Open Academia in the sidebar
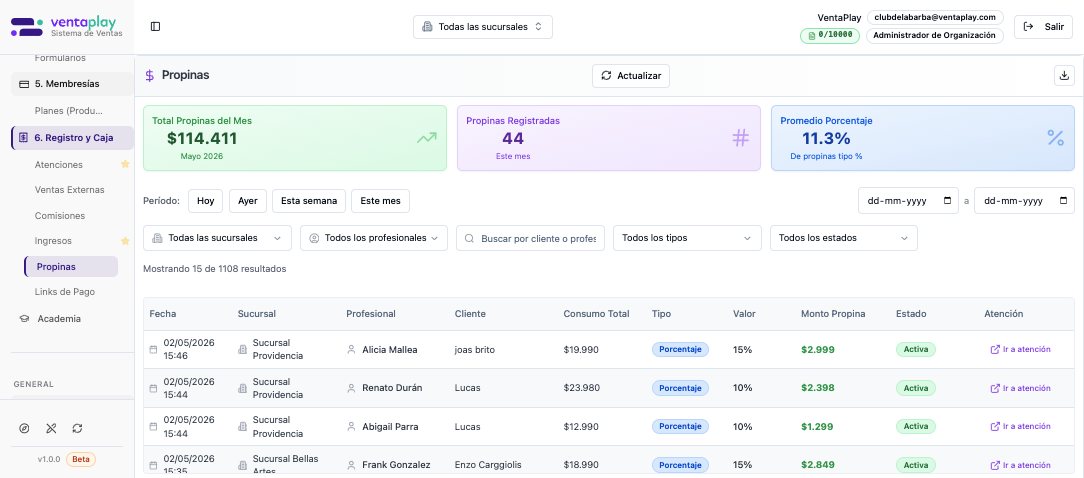The width and height of the screenshot is (1084, 478). [59, 319]
